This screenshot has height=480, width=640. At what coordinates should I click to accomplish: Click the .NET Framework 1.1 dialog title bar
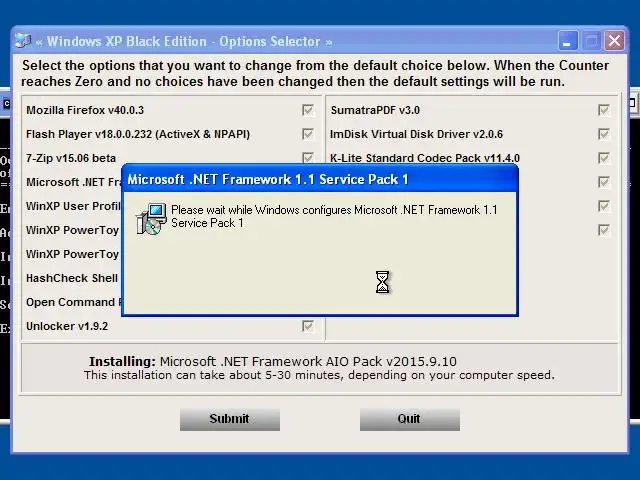320,179
